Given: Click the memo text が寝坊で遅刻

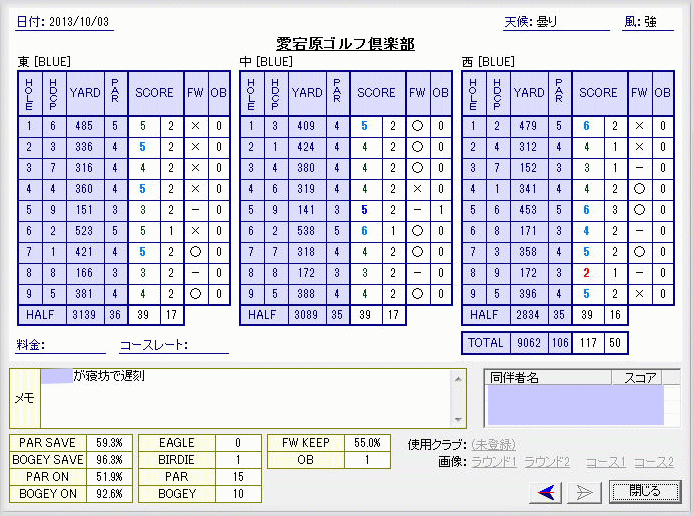Looking at the screenshot, I should pyautogui.click(x=109, y=376).
